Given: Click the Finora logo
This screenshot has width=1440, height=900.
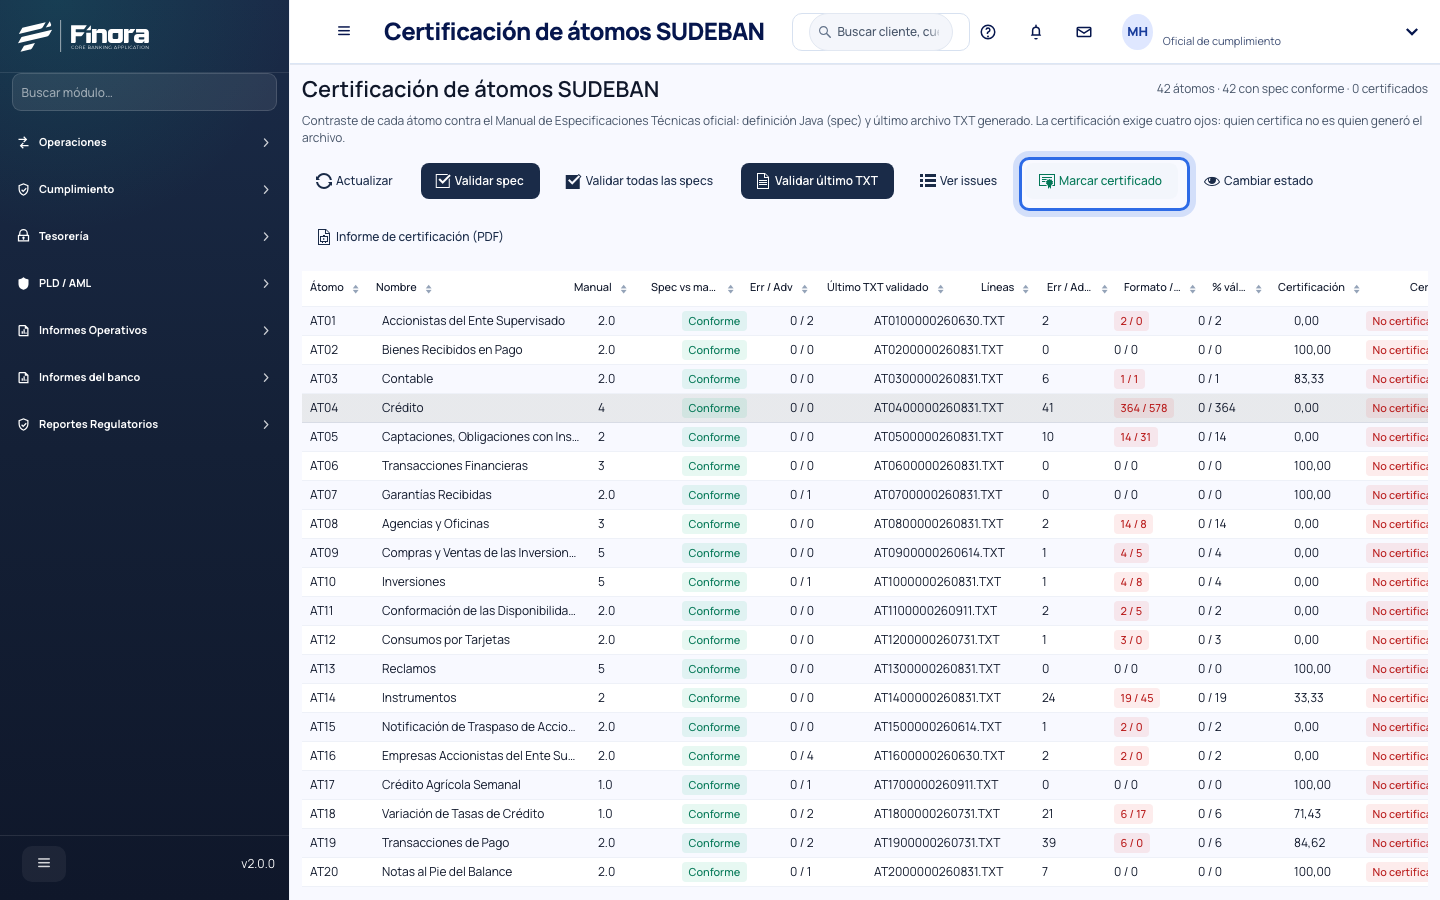Looking at the screenshot, I should pos(84,36).
